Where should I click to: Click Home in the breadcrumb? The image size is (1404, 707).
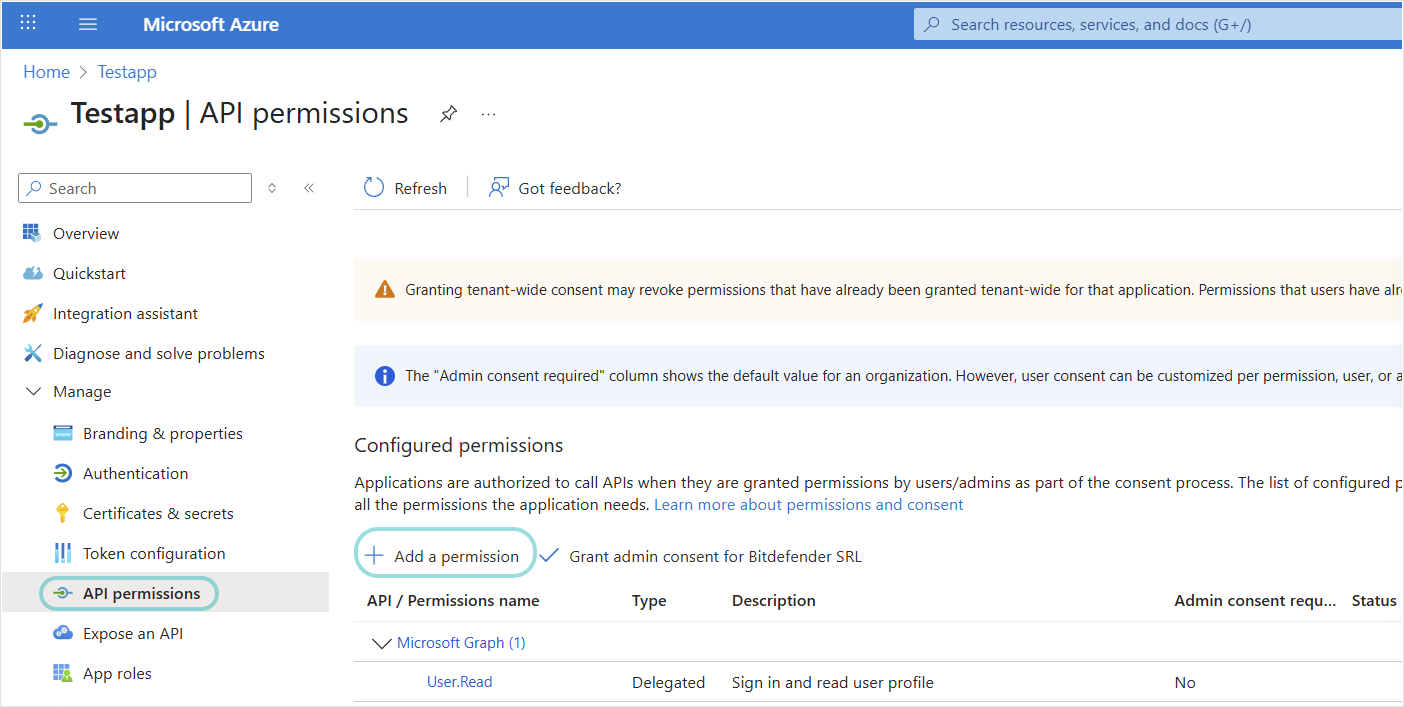[46, 72]
